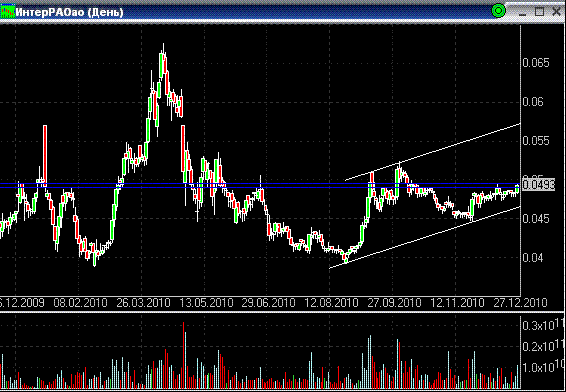The height and width of the screenshot is (392, 566).
Task: Click the 29.06.2010 date label
Action: point(268,302)
